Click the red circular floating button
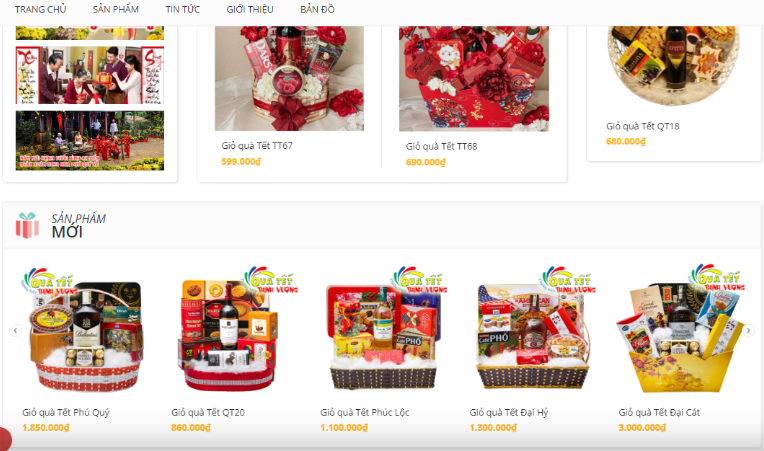764x451 pixels. 5,439
